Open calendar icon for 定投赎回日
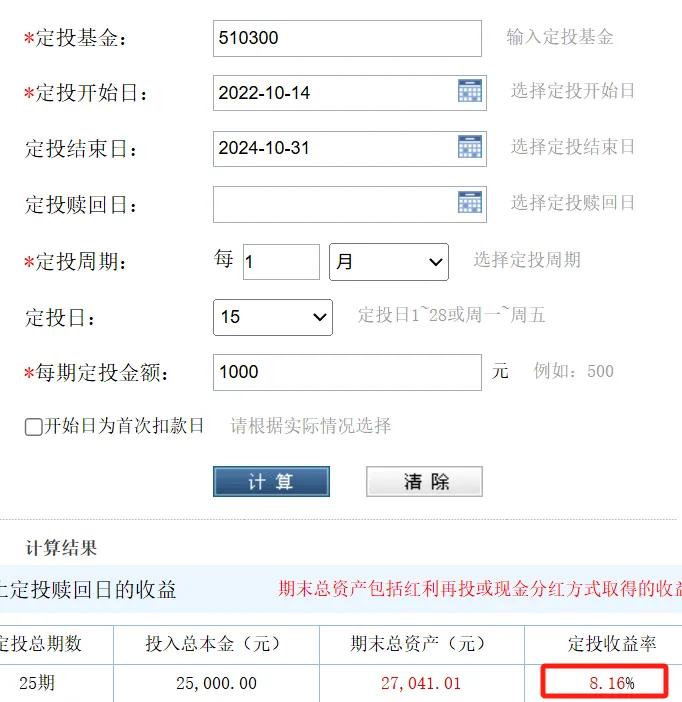The image size is (682, 702). pyautogui.click(x=470, y=202)
